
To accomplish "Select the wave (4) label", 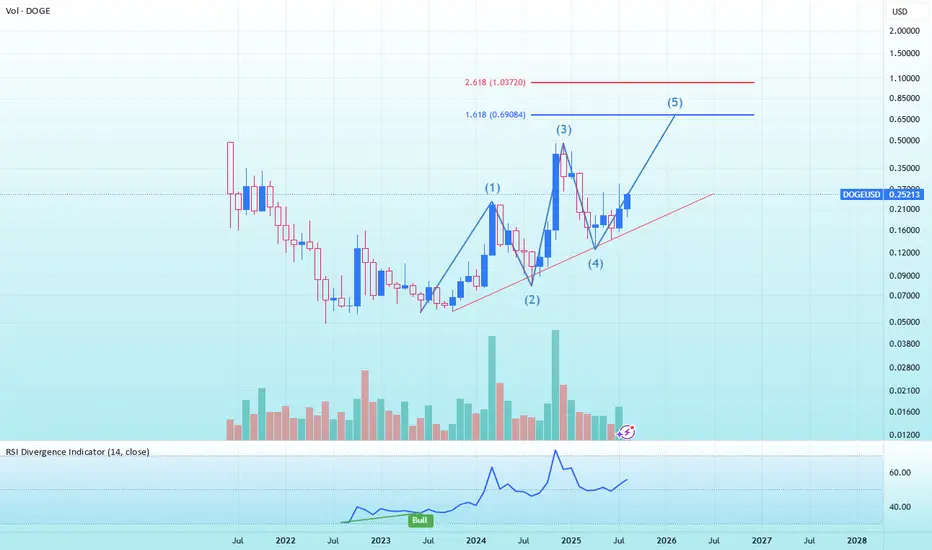I will point(596,263).
